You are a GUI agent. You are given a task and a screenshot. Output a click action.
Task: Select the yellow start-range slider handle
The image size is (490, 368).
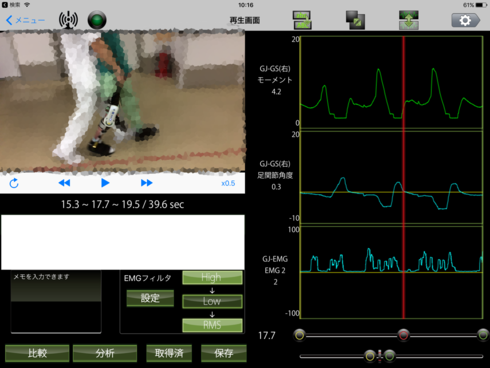click(300, 335)
